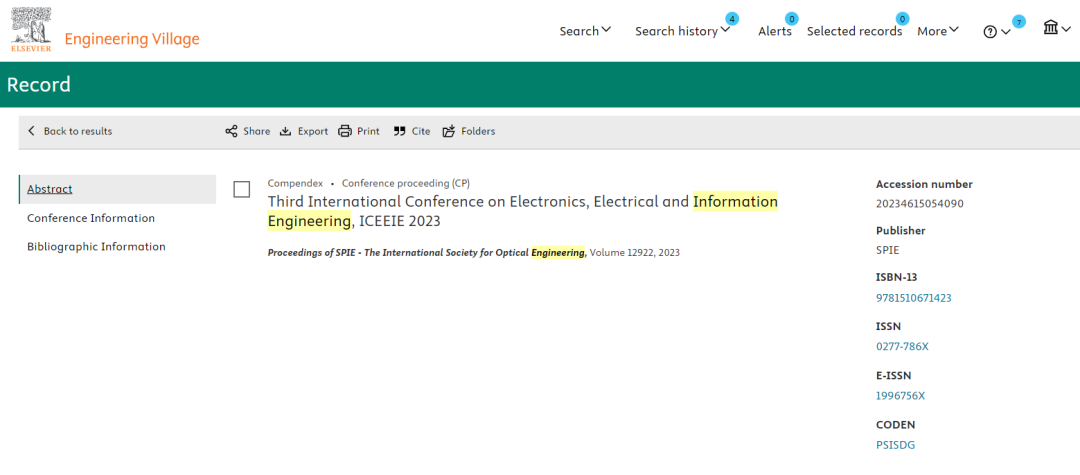Click Conference proceeding (CP) label
This screenshot has width=1080, height=475.
406,183
